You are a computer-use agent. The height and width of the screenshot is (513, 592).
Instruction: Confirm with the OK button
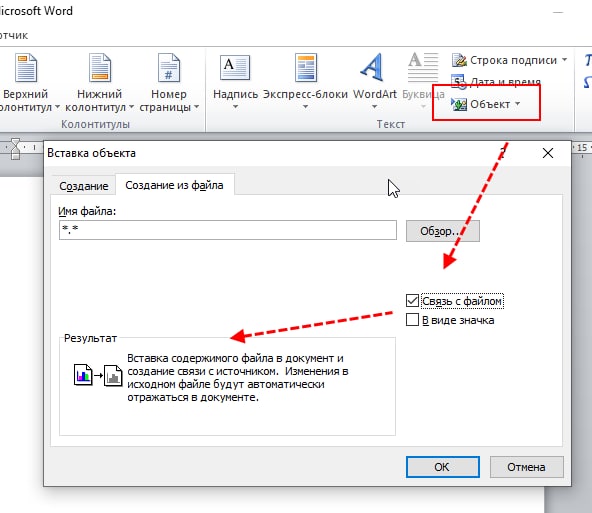pos(442,467)
